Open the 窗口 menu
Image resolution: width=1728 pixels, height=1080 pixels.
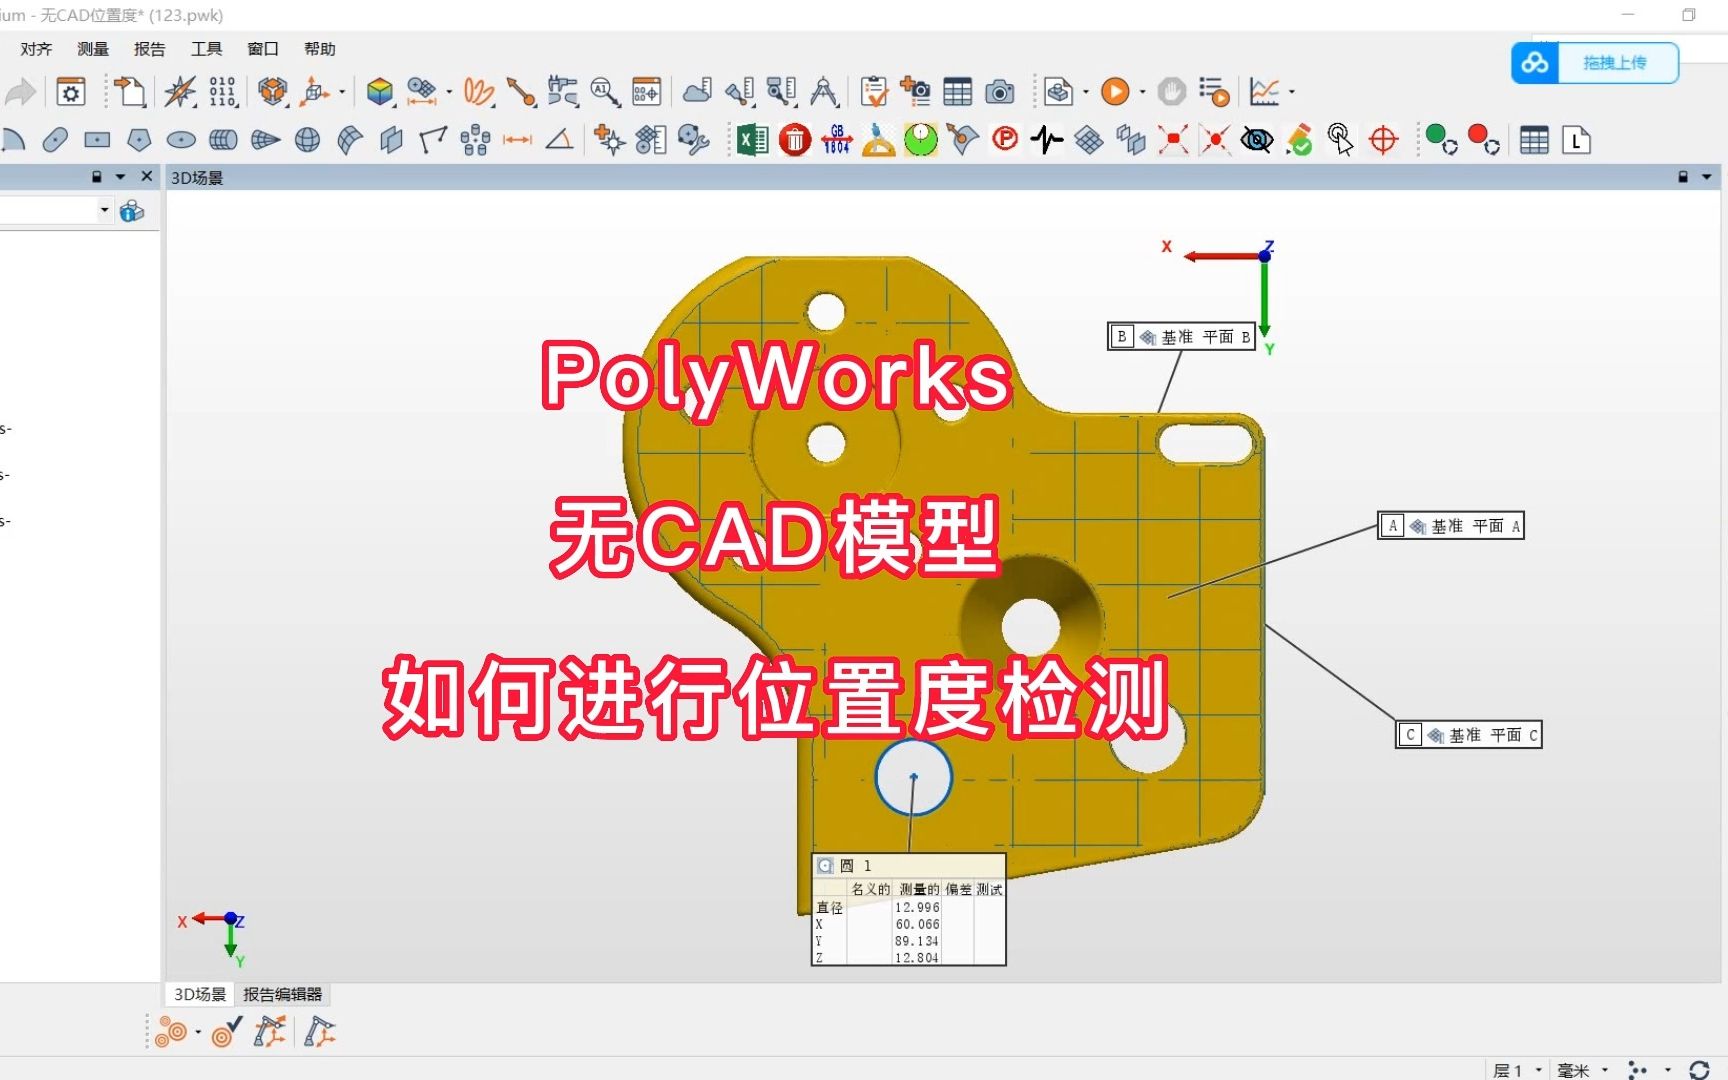coord(263,49)
